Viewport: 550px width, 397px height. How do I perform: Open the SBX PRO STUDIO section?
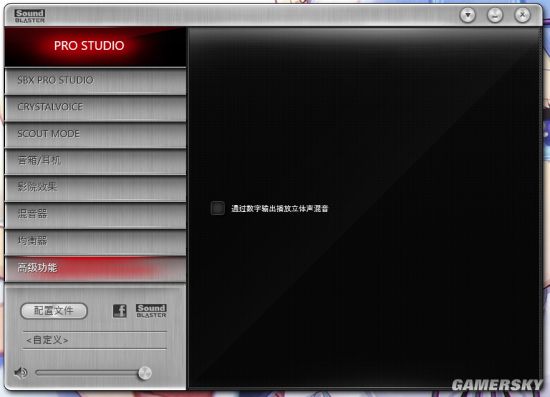(95, 81)
